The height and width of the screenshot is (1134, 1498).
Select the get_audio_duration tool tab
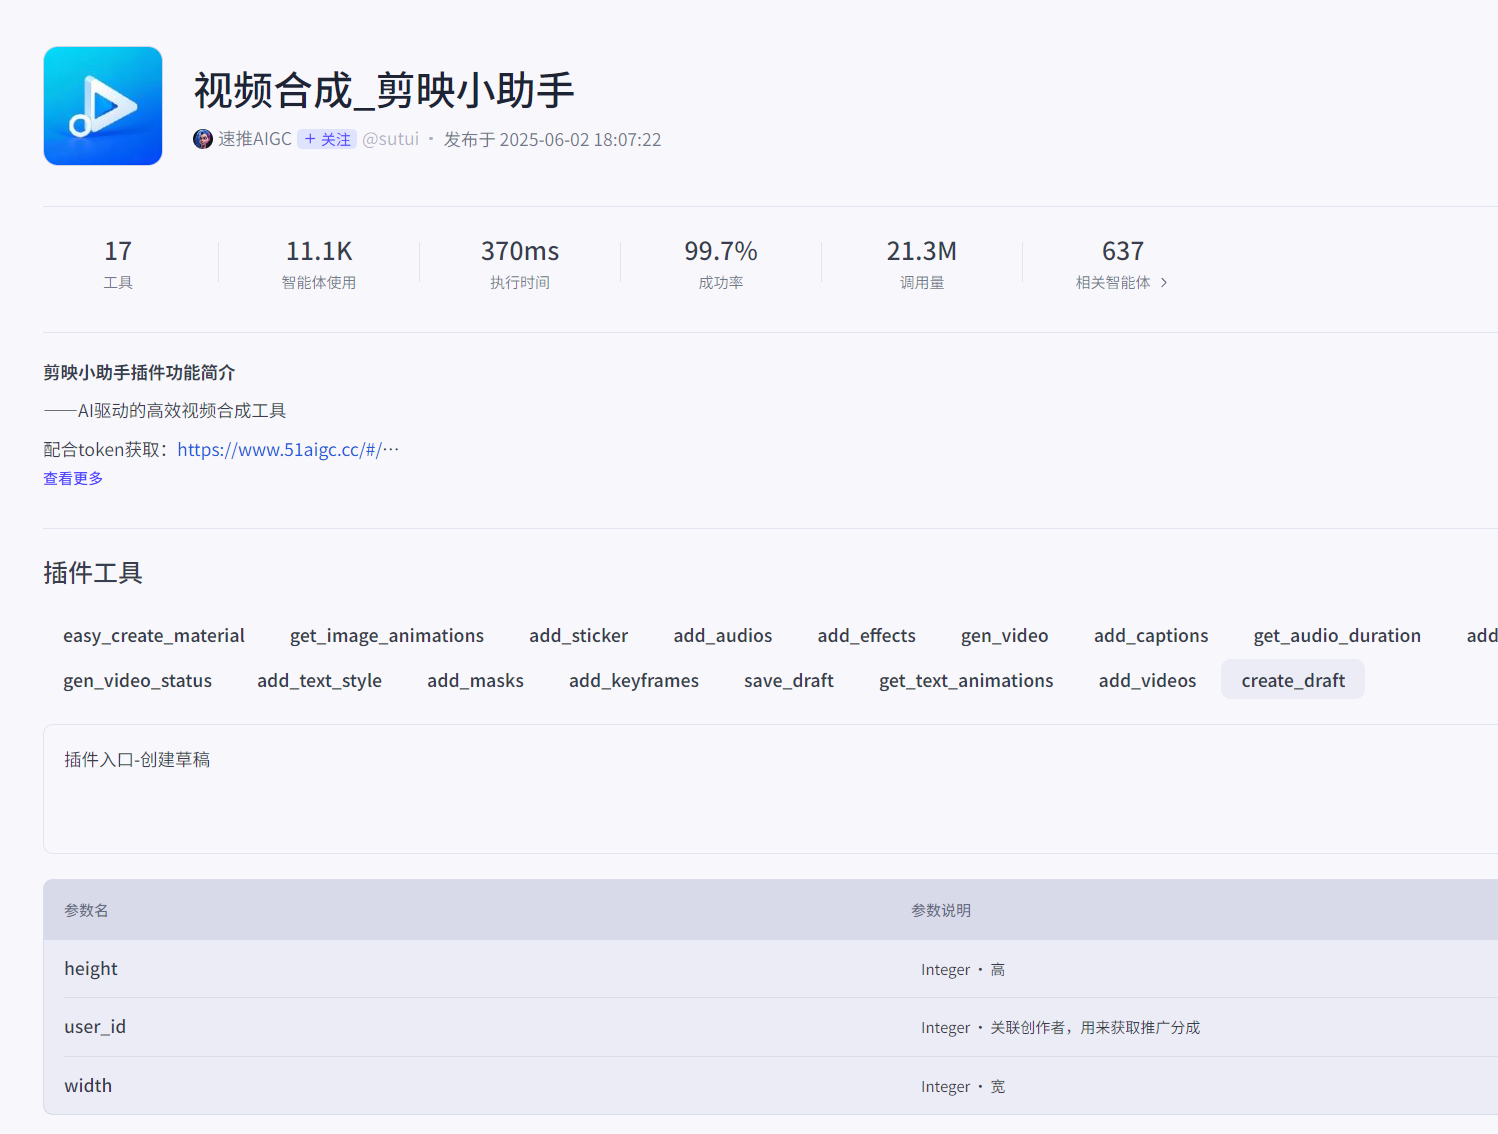tap(1337, 636)
